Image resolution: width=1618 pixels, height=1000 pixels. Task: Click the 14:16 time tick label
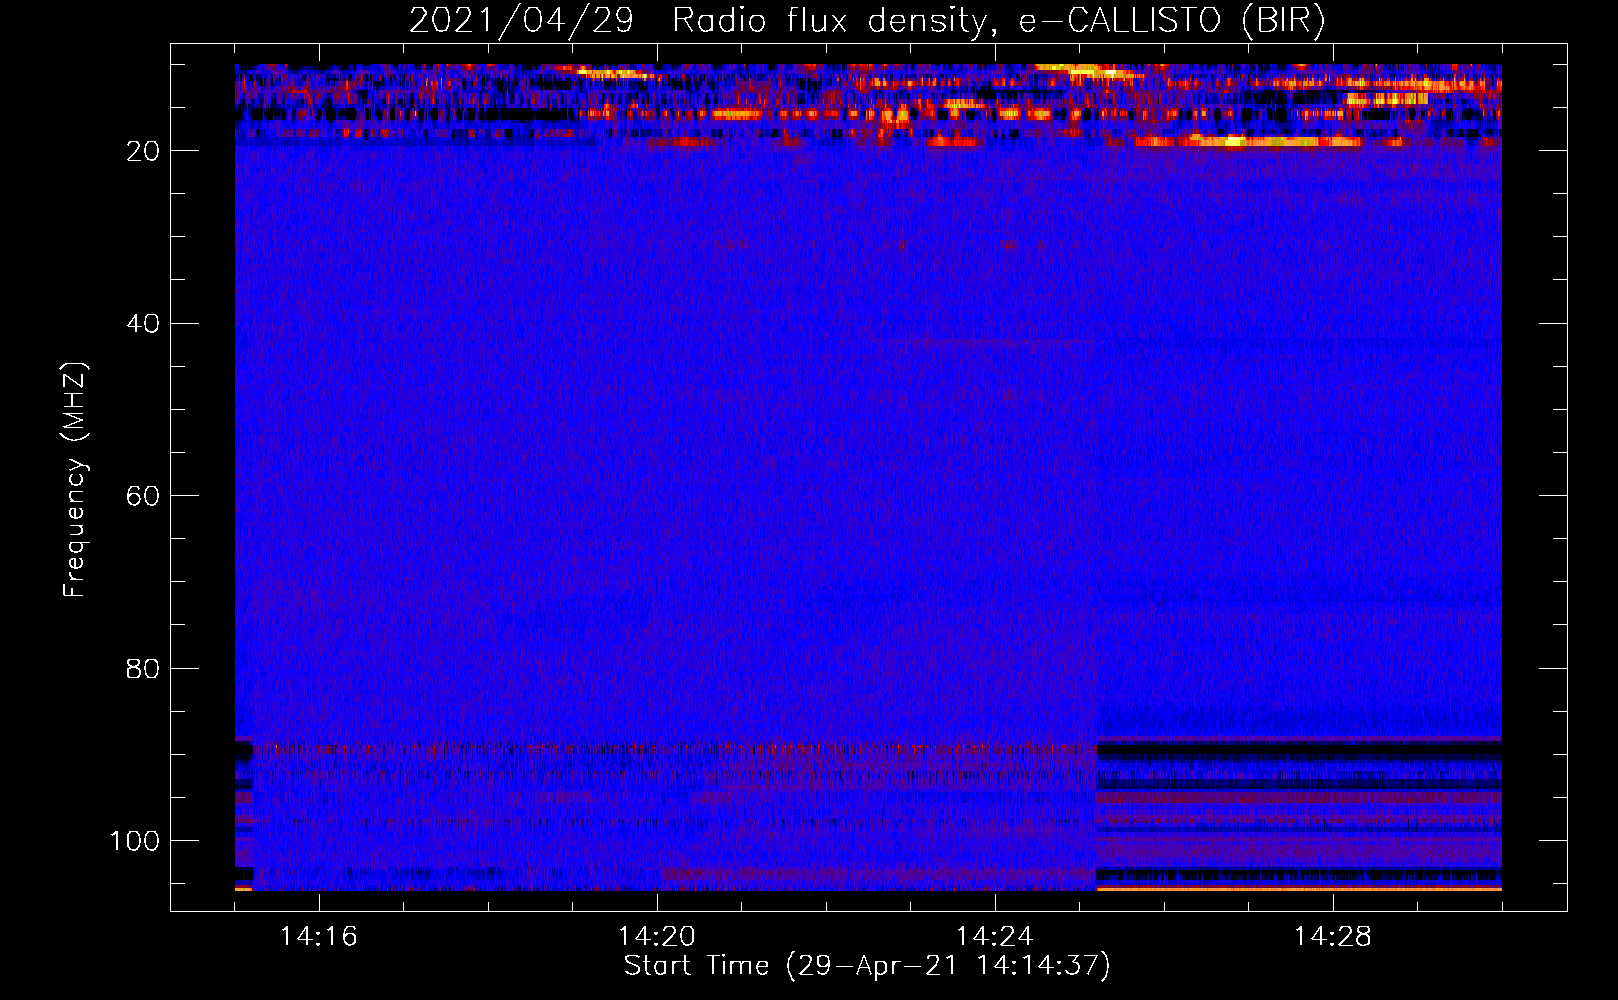tap(318, 936)
